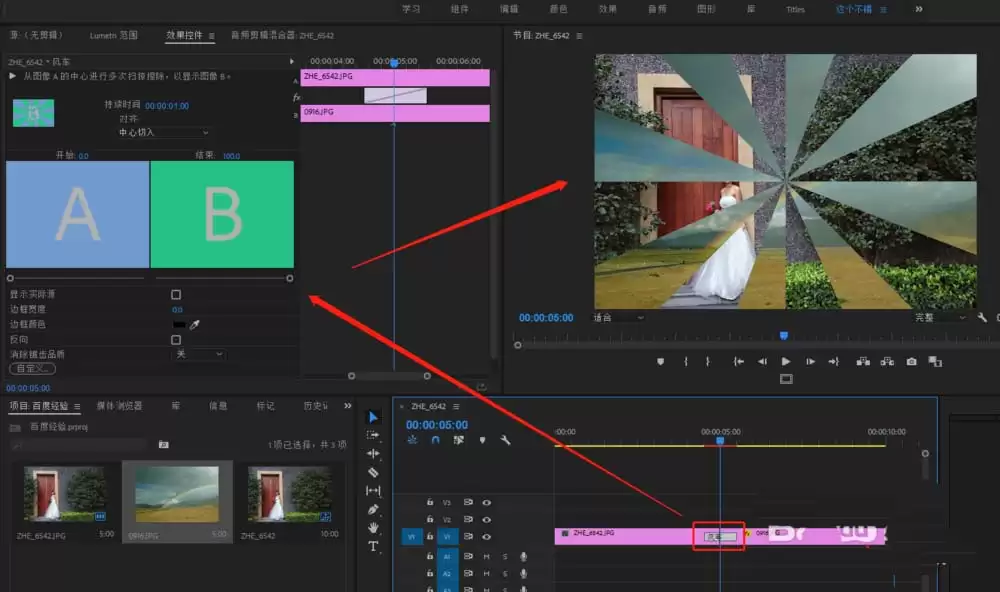
Task: Select the Pen tool
Action: pyautogui.click(x=373, y=509)
